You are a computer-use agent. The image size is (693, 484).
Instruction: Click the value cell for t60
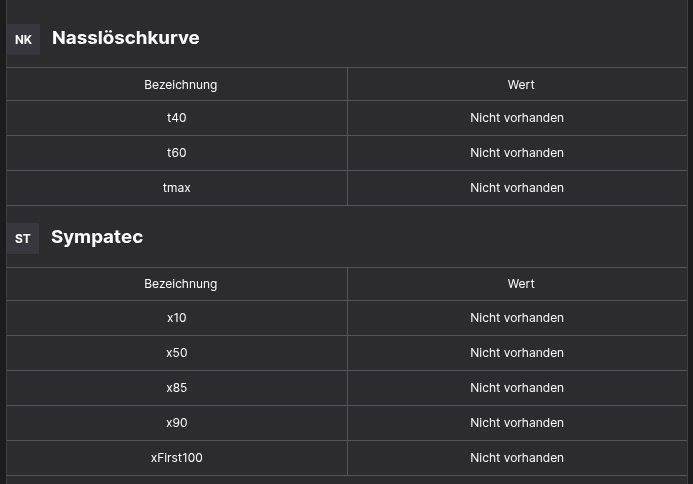(517, 153)
